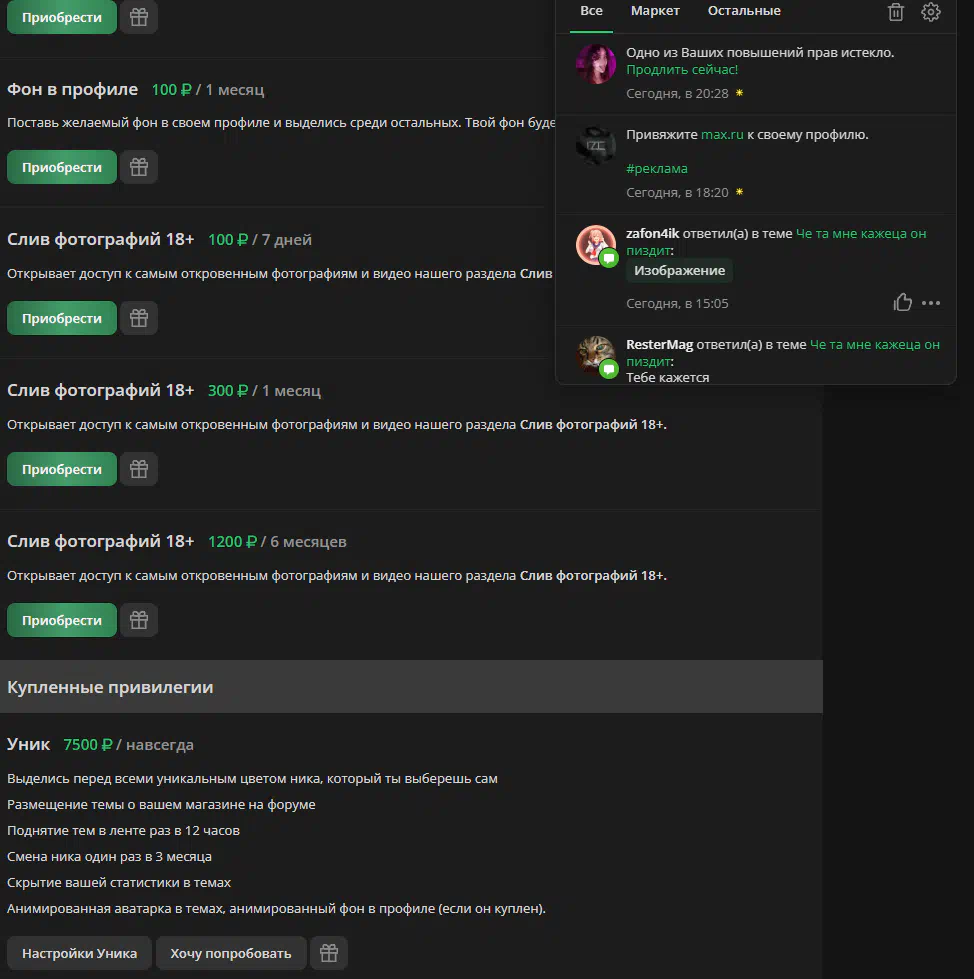This screenshot has height=979, width=974.
Task: Select the Все notifications tab
Action: click(x=591, y=11)
